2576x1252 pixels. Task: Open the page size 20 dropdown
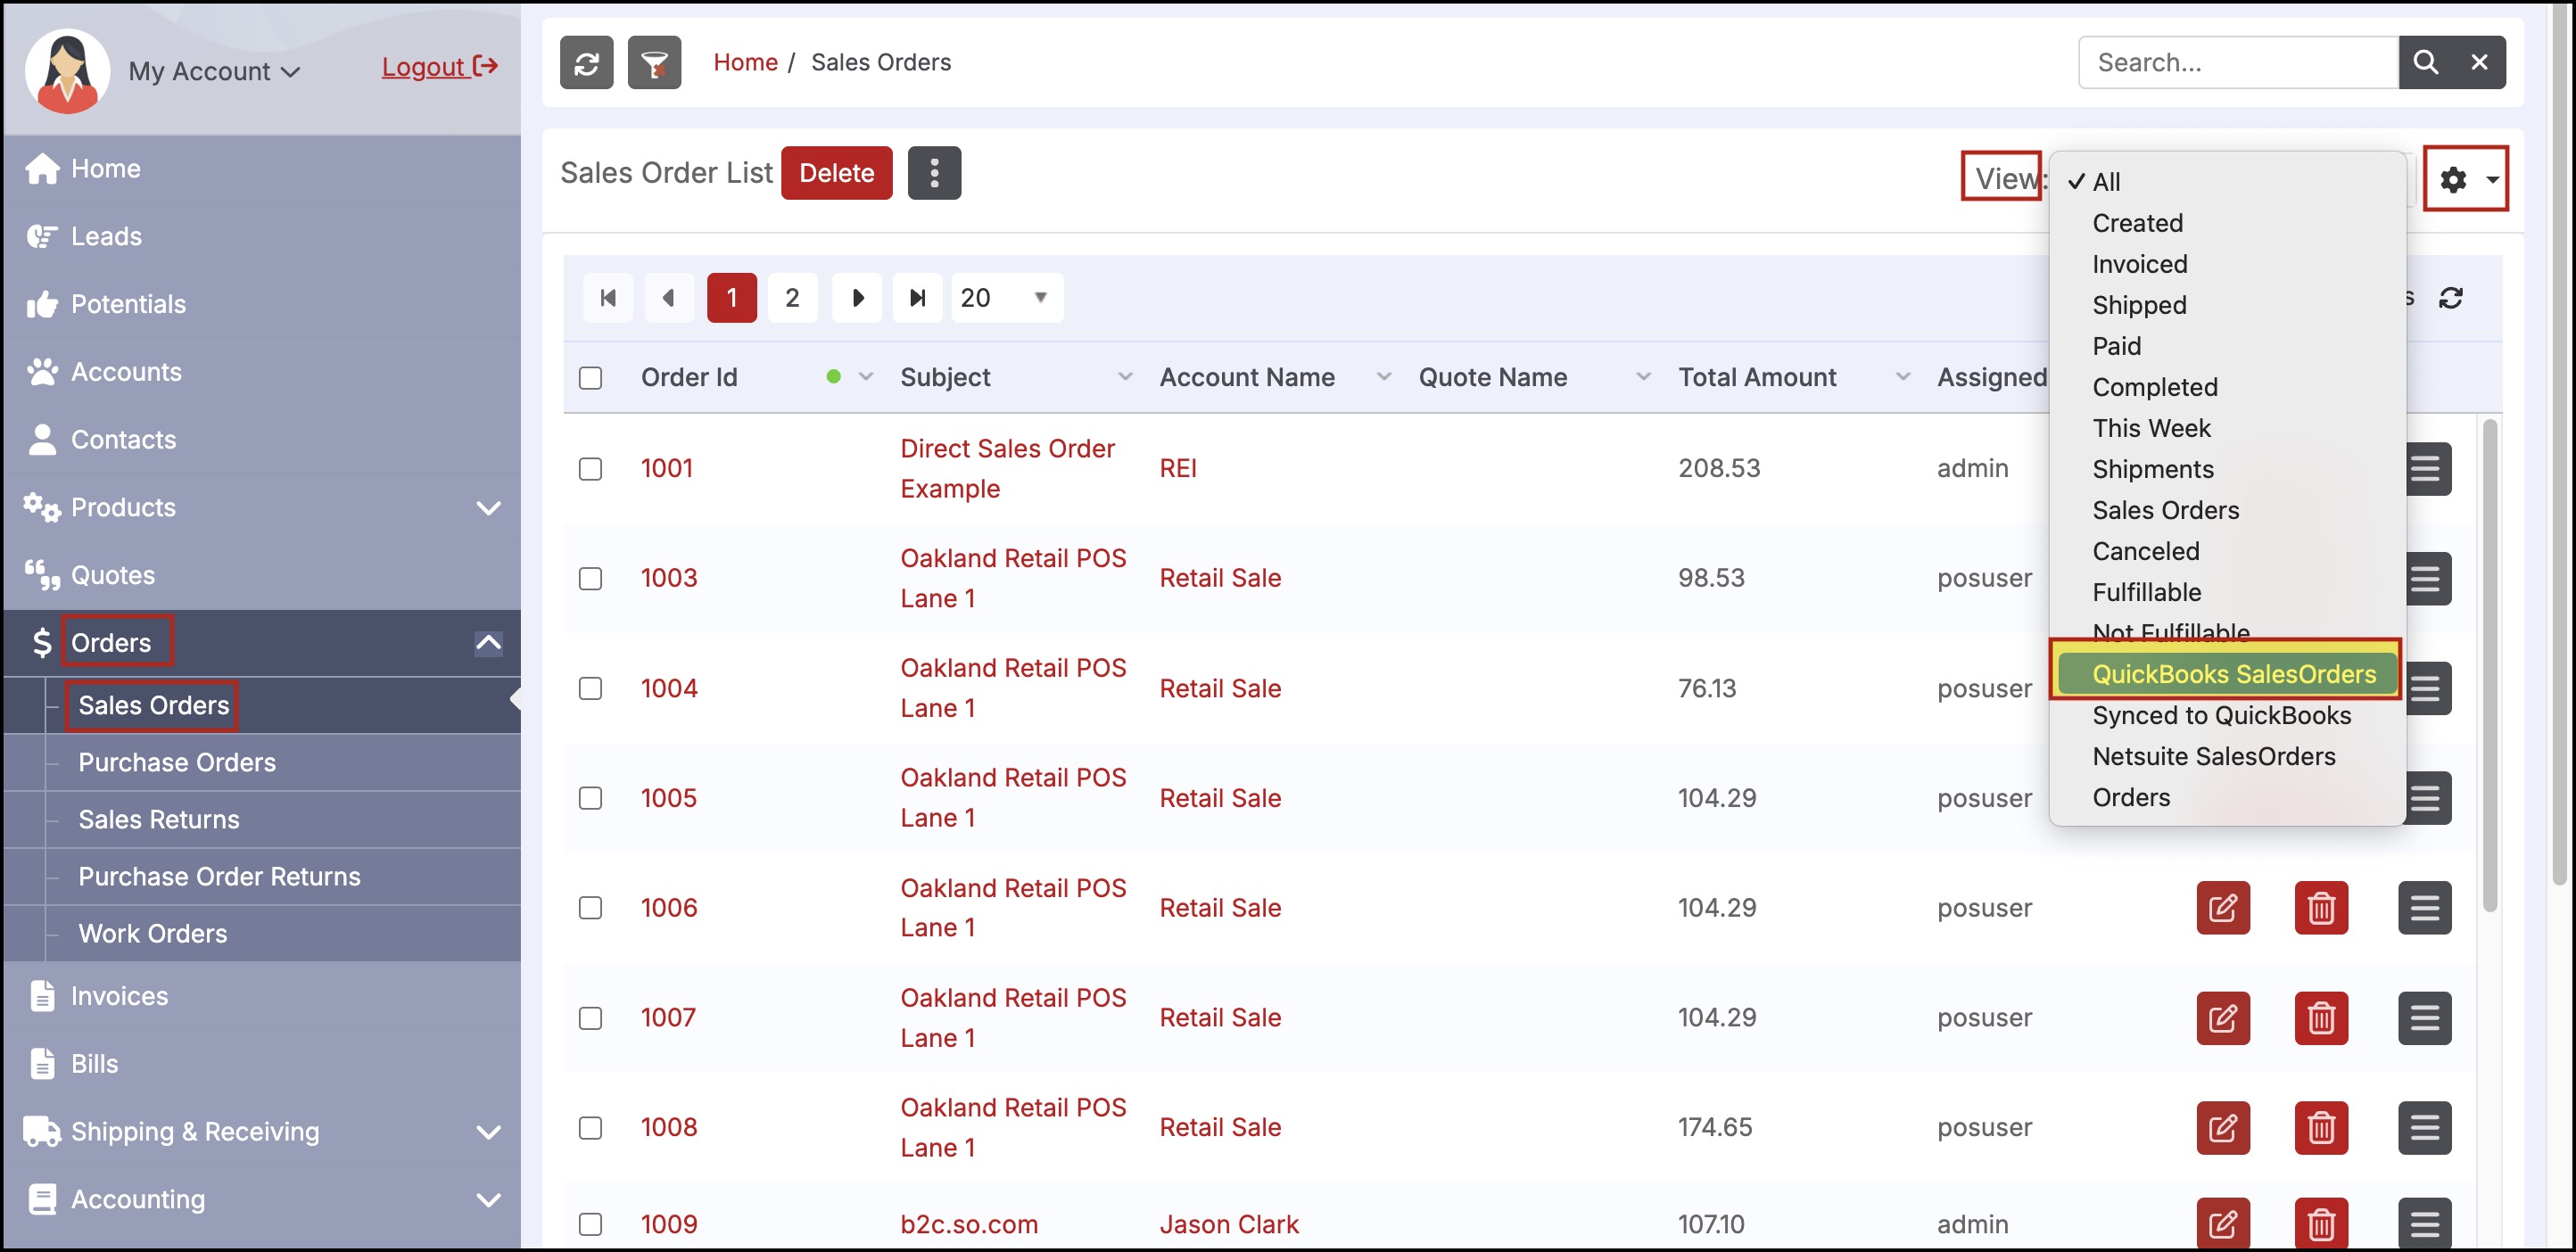(x=1005, y=298)
